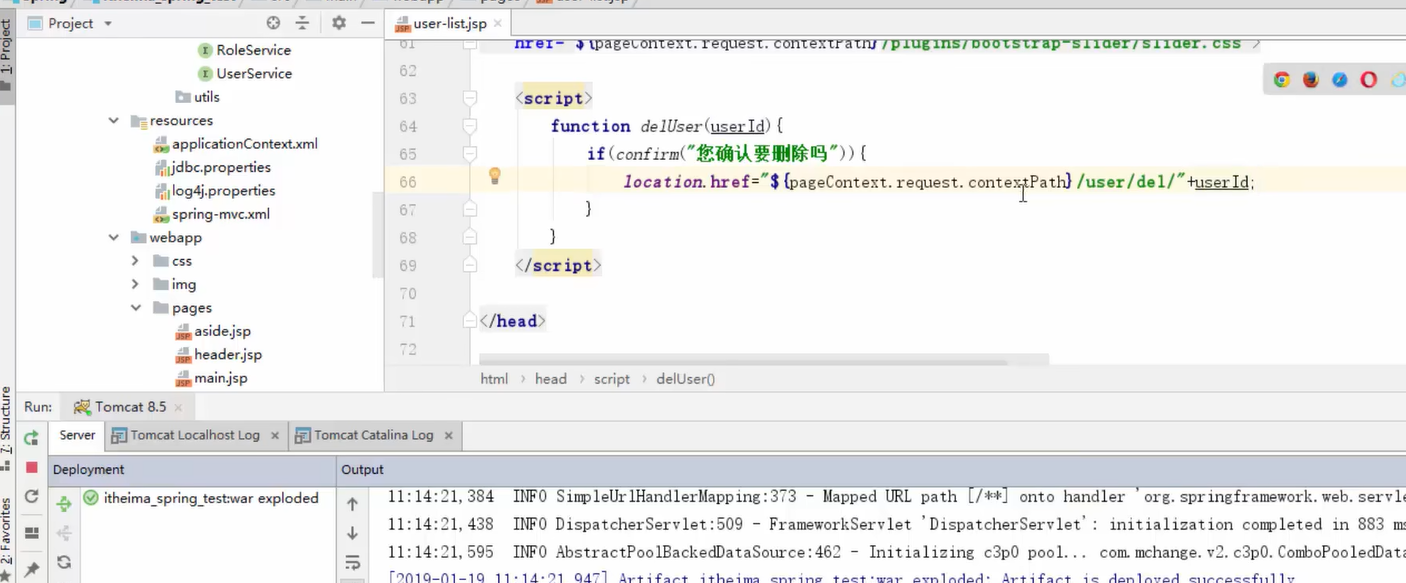
Task: Click the redeploy all artifacts icon
Action: pyautogui.click(x=64, y=561)
